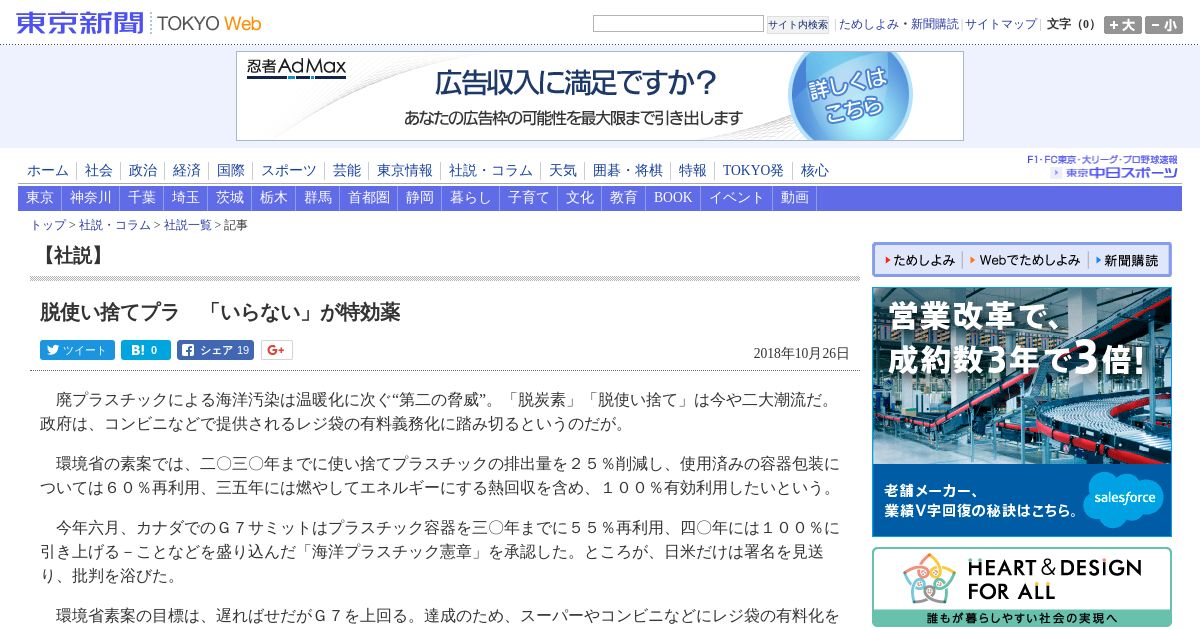
Task: Select 教育 tab
Action: point(624,198)
